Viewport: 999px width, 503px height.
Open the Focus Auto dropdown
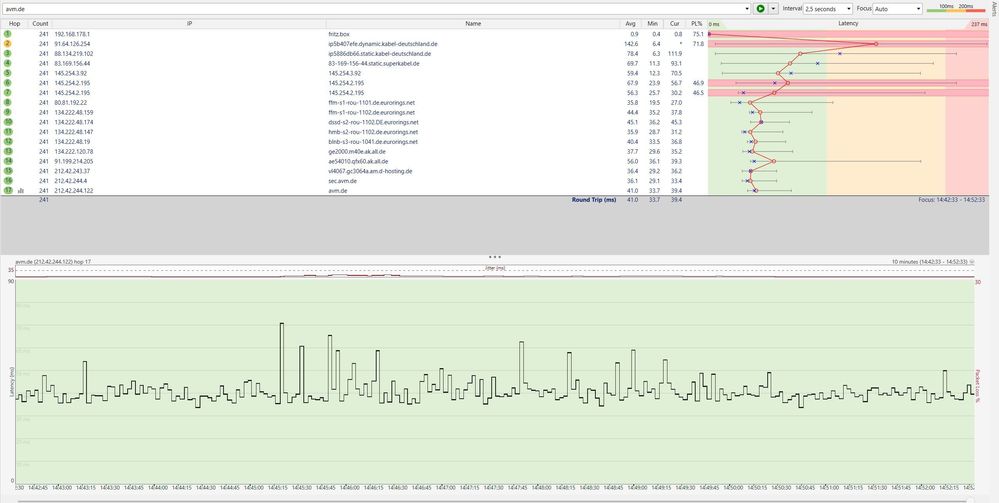tap(897, 9)
